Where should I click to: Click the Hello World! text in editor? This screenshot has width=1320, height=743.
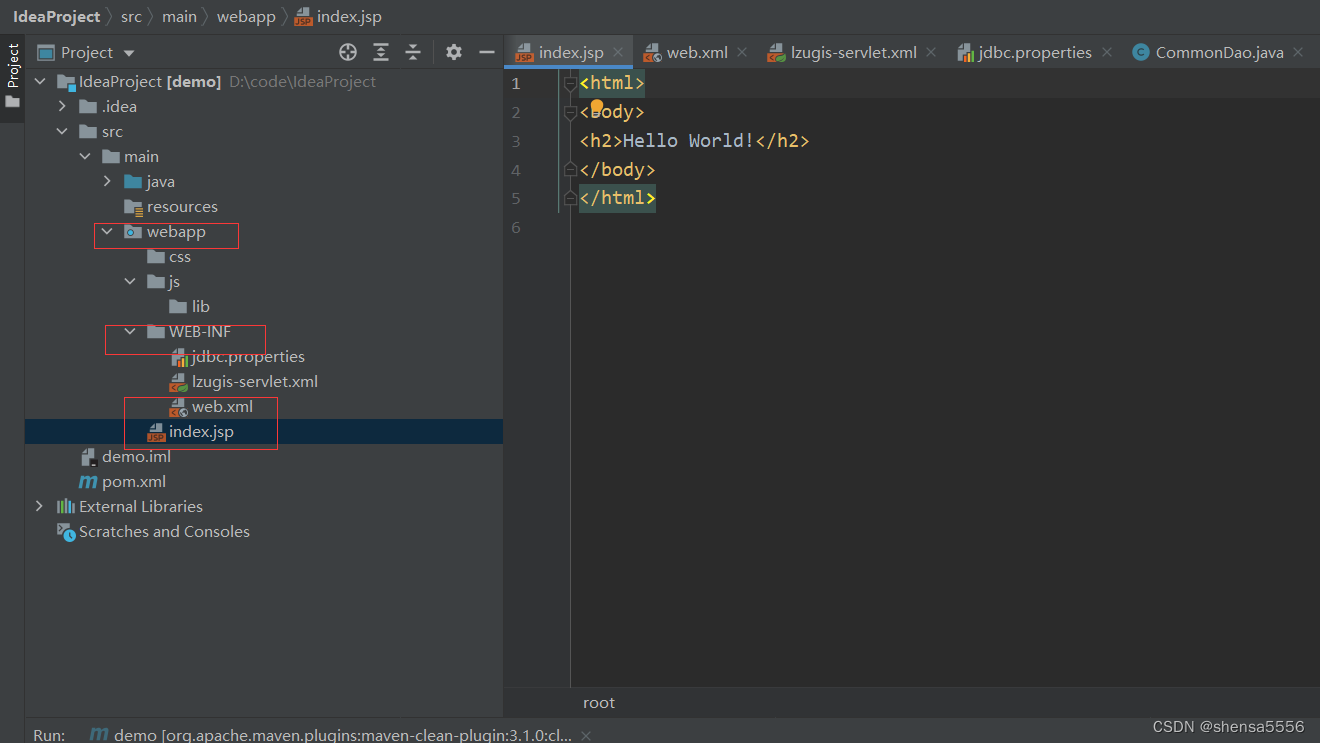[x=689, y=141]
